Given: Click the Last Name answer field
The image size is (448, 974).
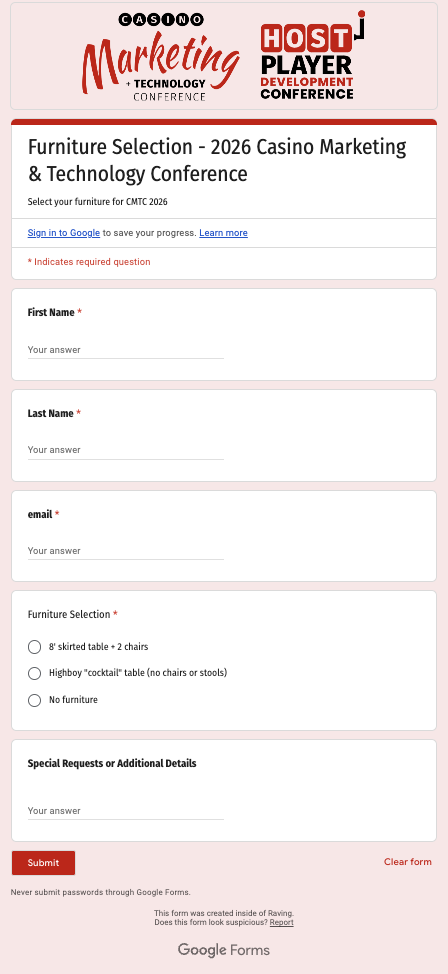Looking at the screenshot, I should click(126, 450).
